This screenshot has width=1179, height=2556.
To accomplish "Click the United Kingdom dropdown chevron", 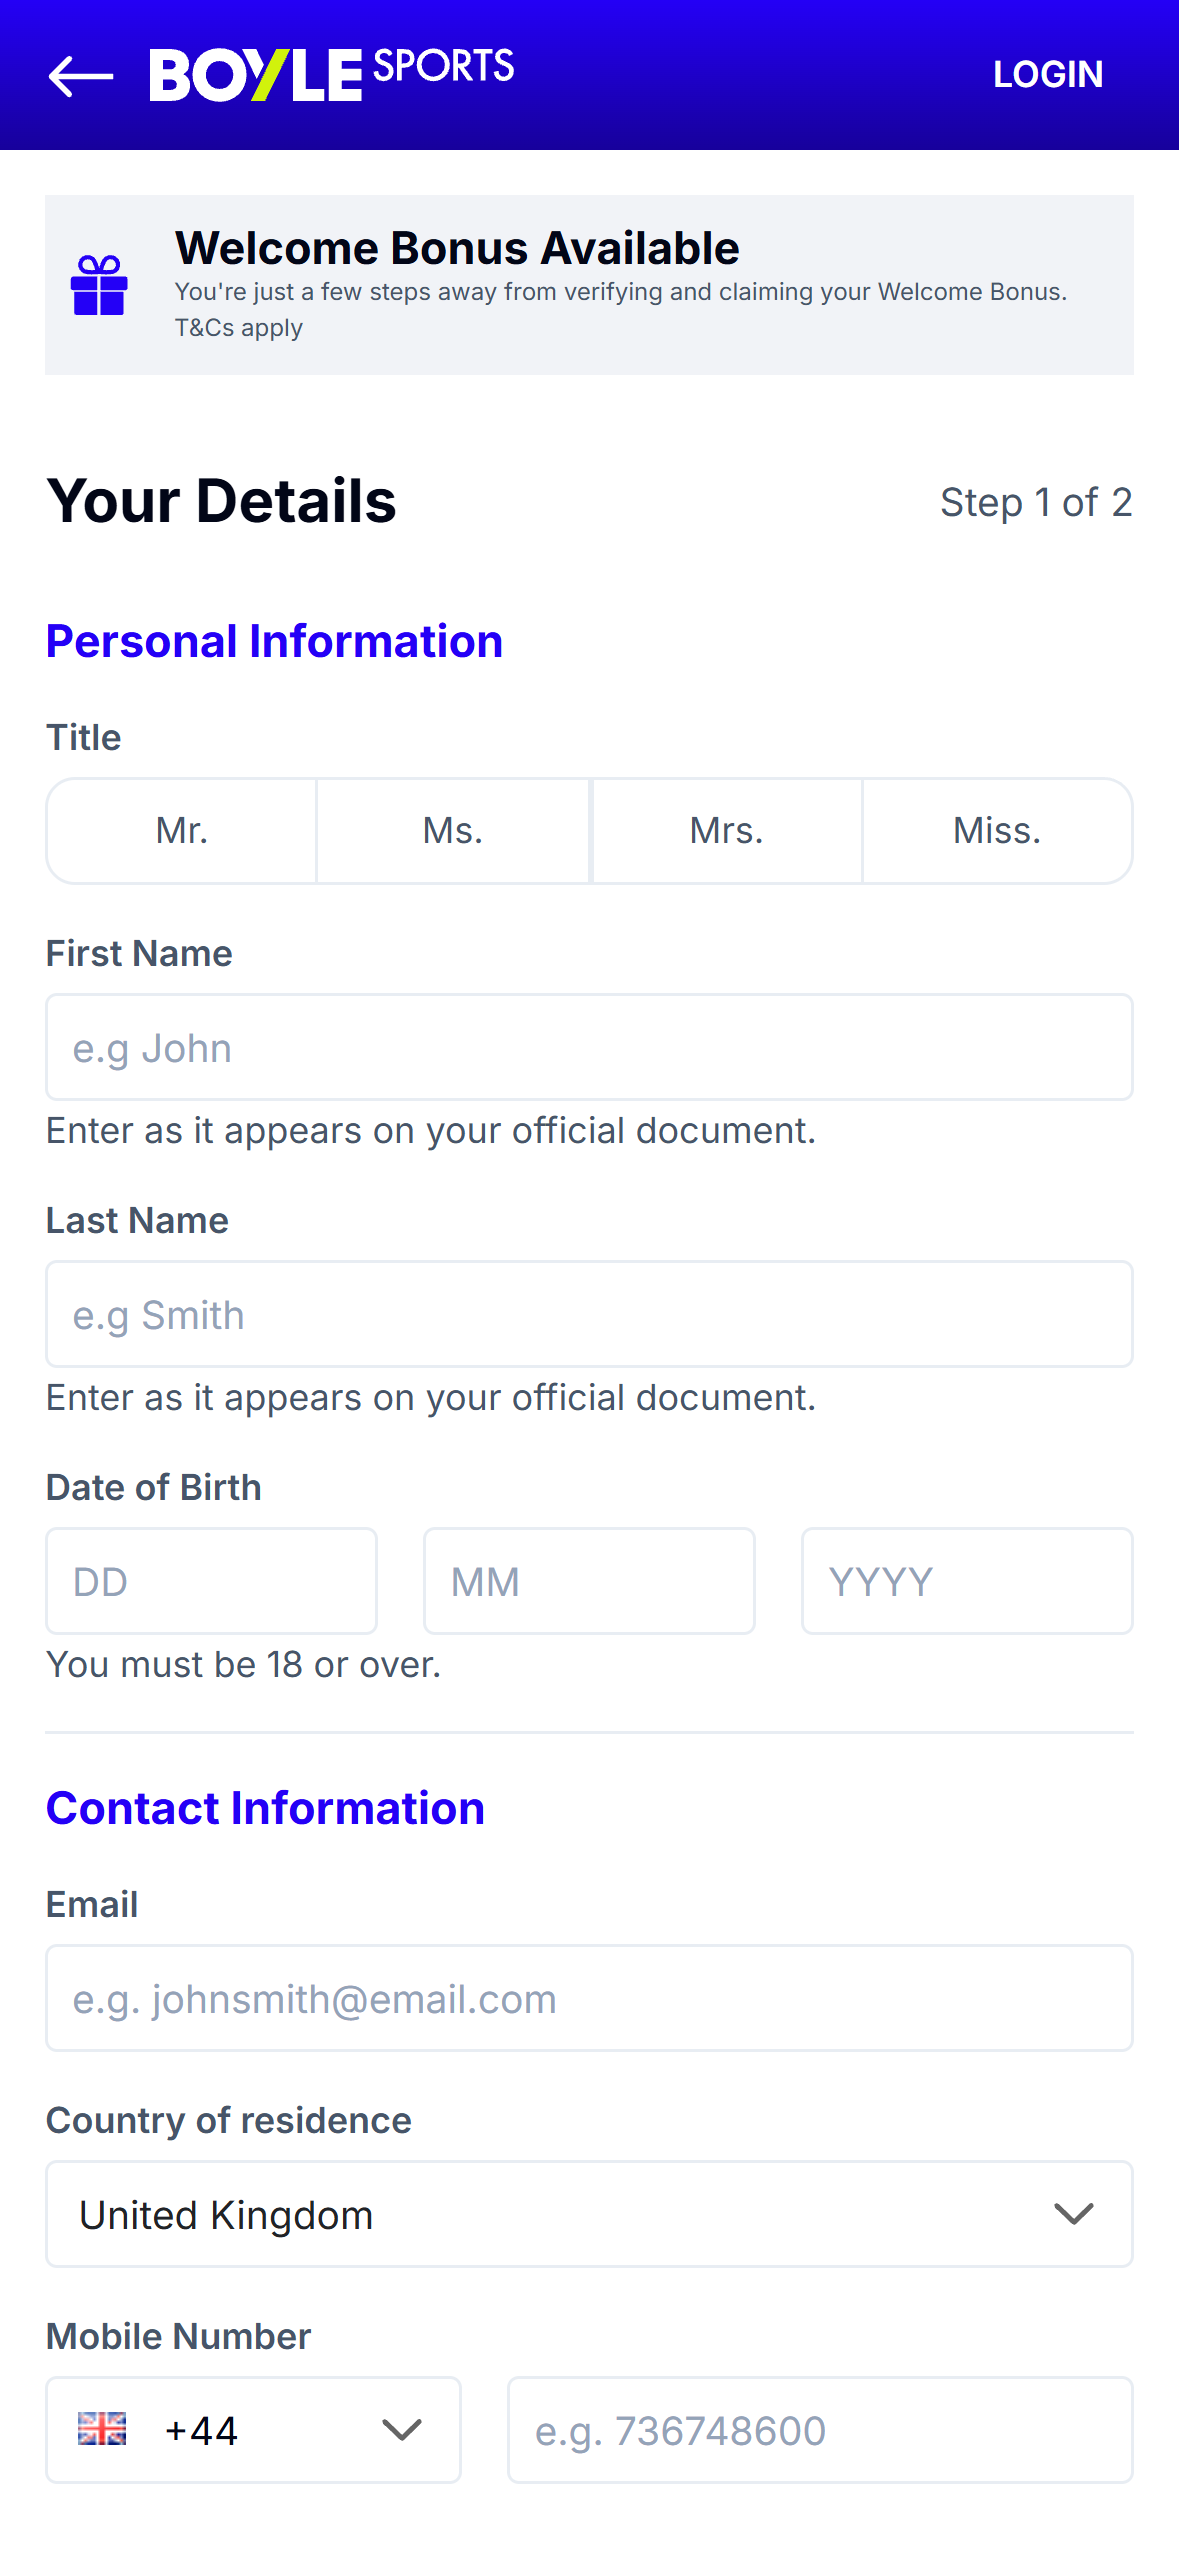I will [1074, 2214].
